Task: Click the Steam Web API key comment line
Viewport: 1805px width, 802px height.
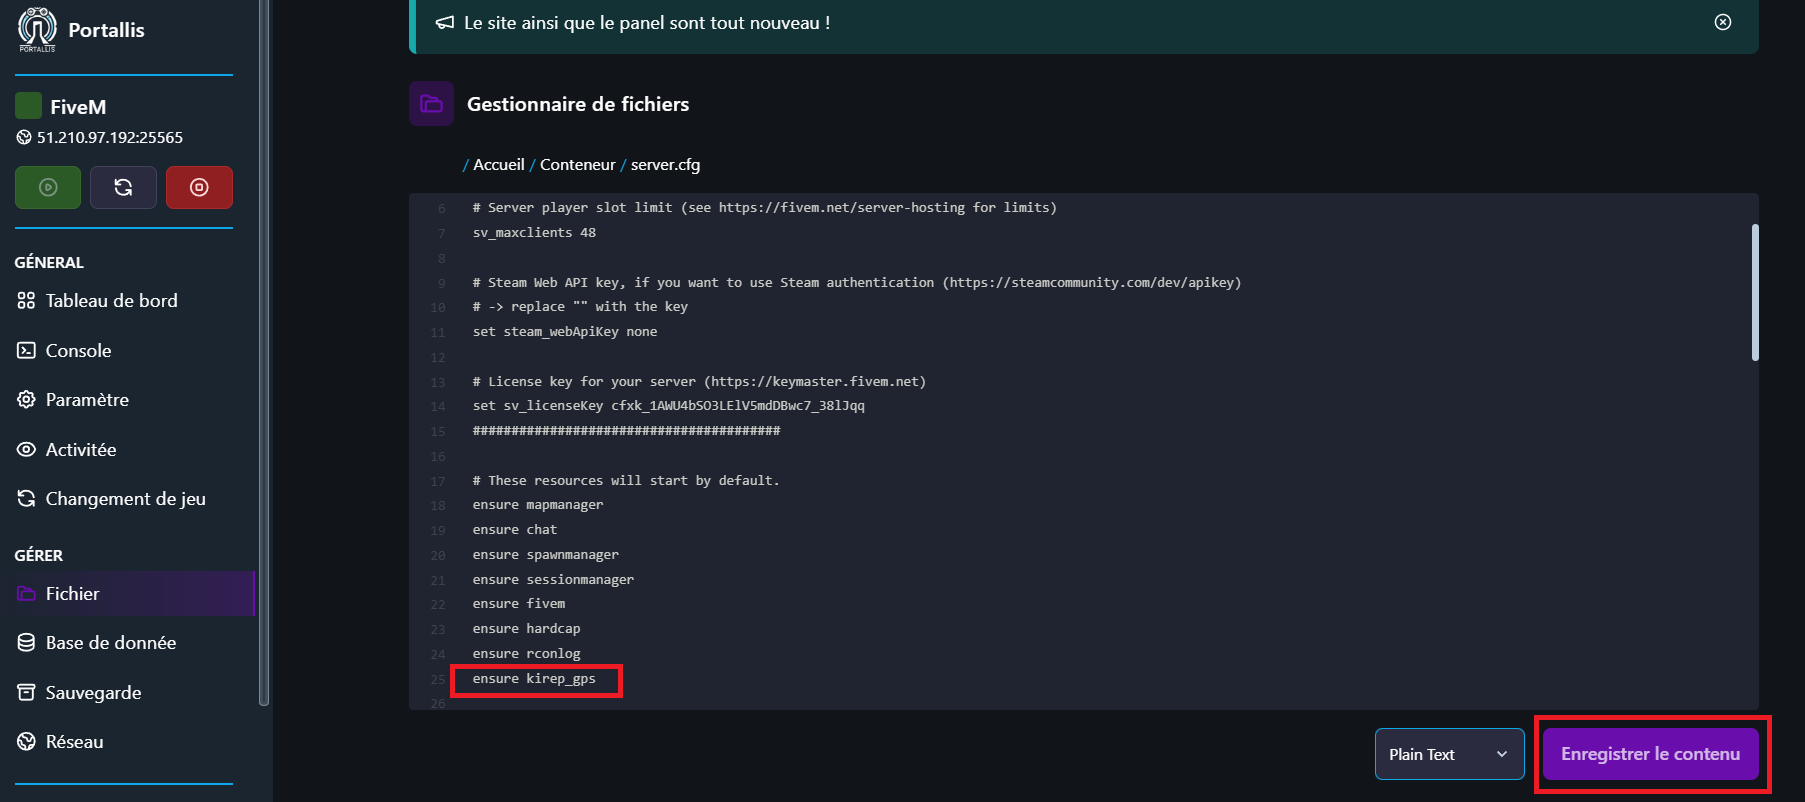Action: click(857, 283)
